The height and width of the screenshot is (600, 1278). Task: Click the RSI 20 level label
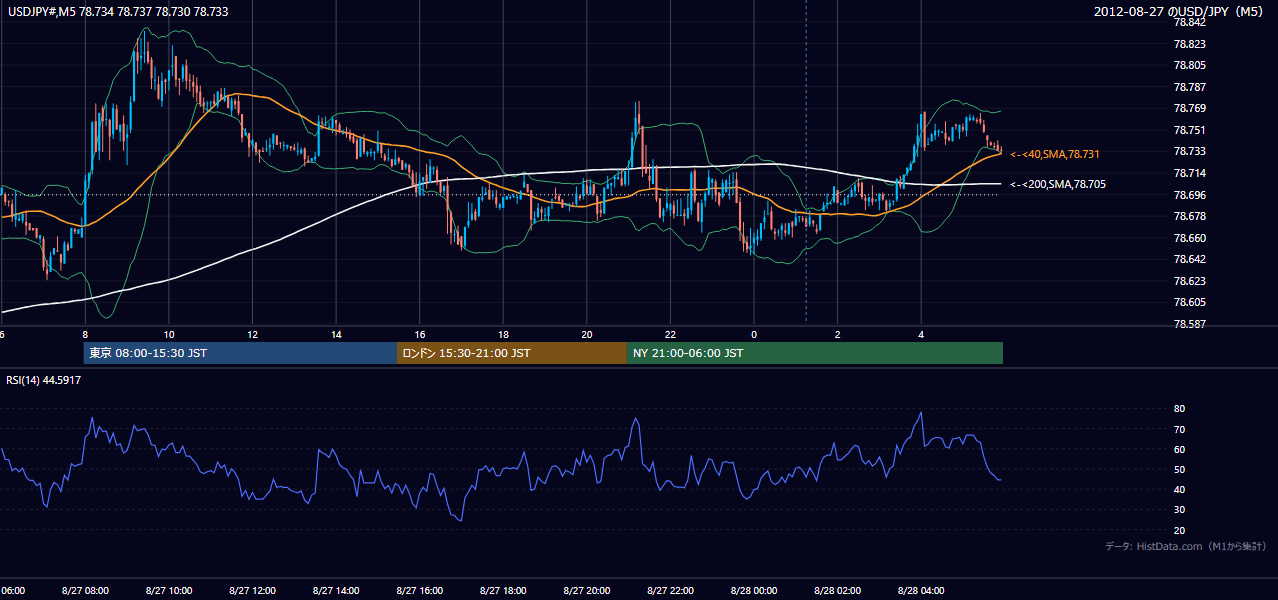point(1180,530)
